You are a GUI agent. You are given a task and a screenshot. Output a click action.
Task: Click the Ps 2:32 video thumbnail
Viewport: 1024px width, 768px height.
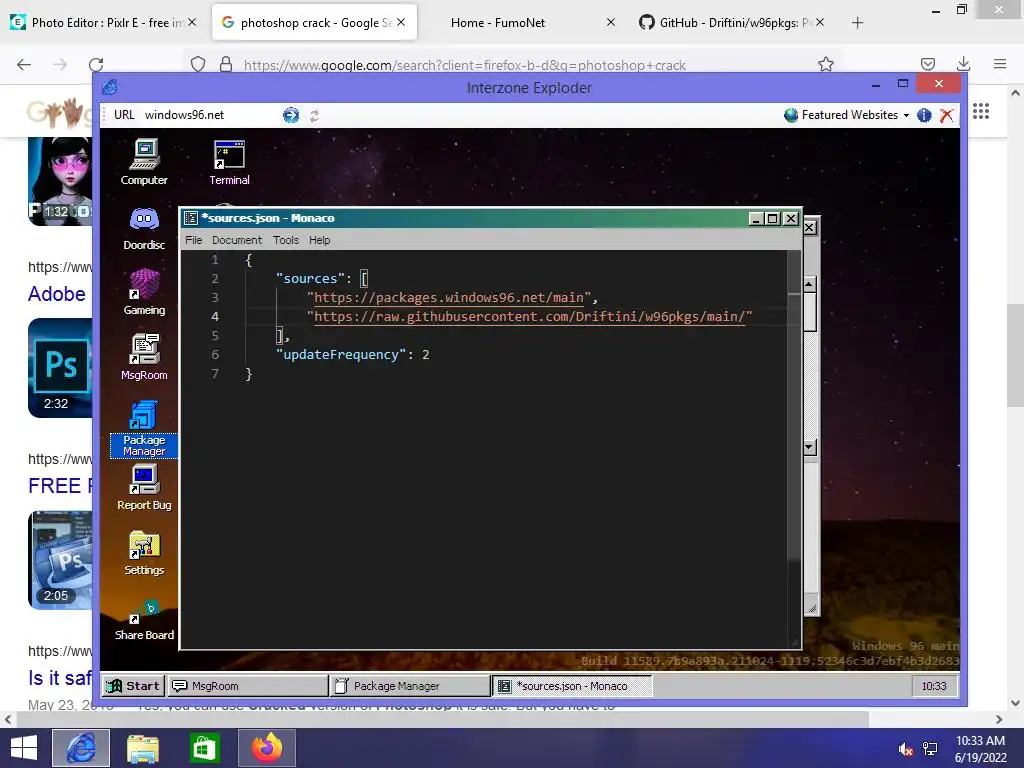click(x=60, y=368)
